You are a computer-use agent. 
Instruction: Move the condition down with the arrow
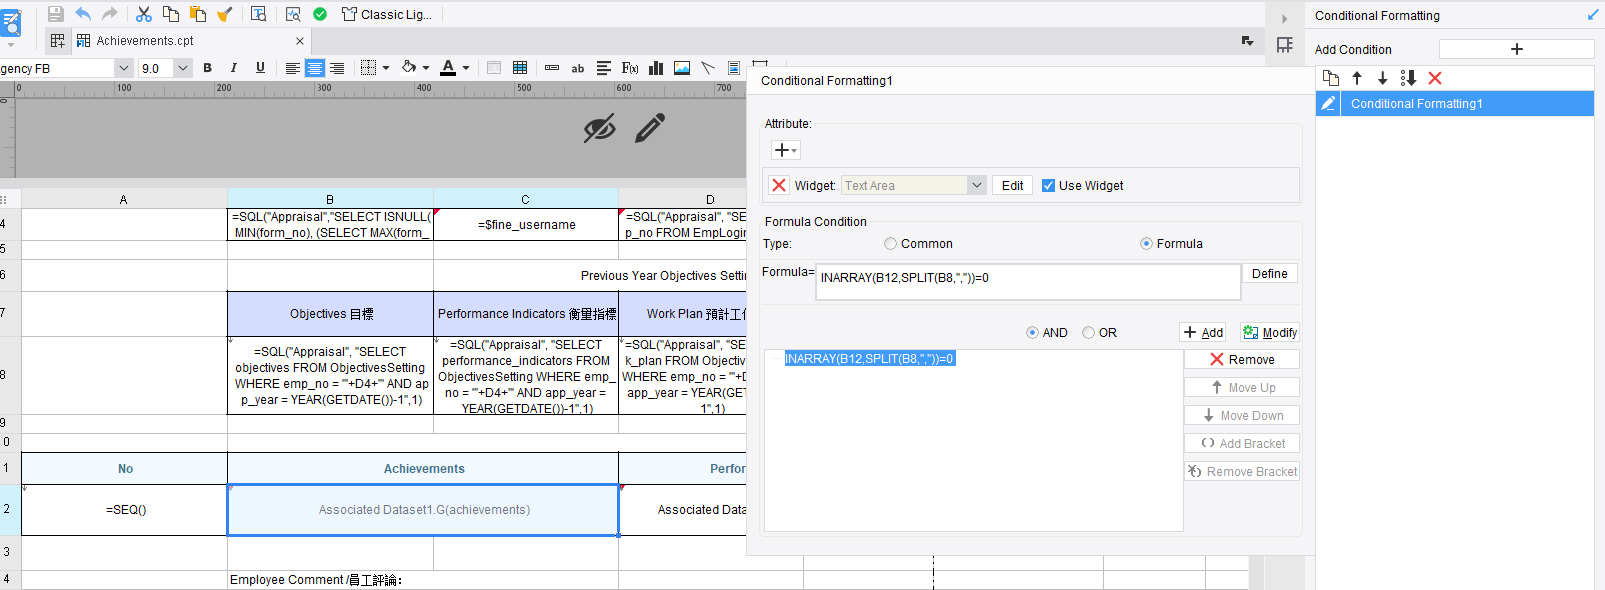pos(1383,78)
